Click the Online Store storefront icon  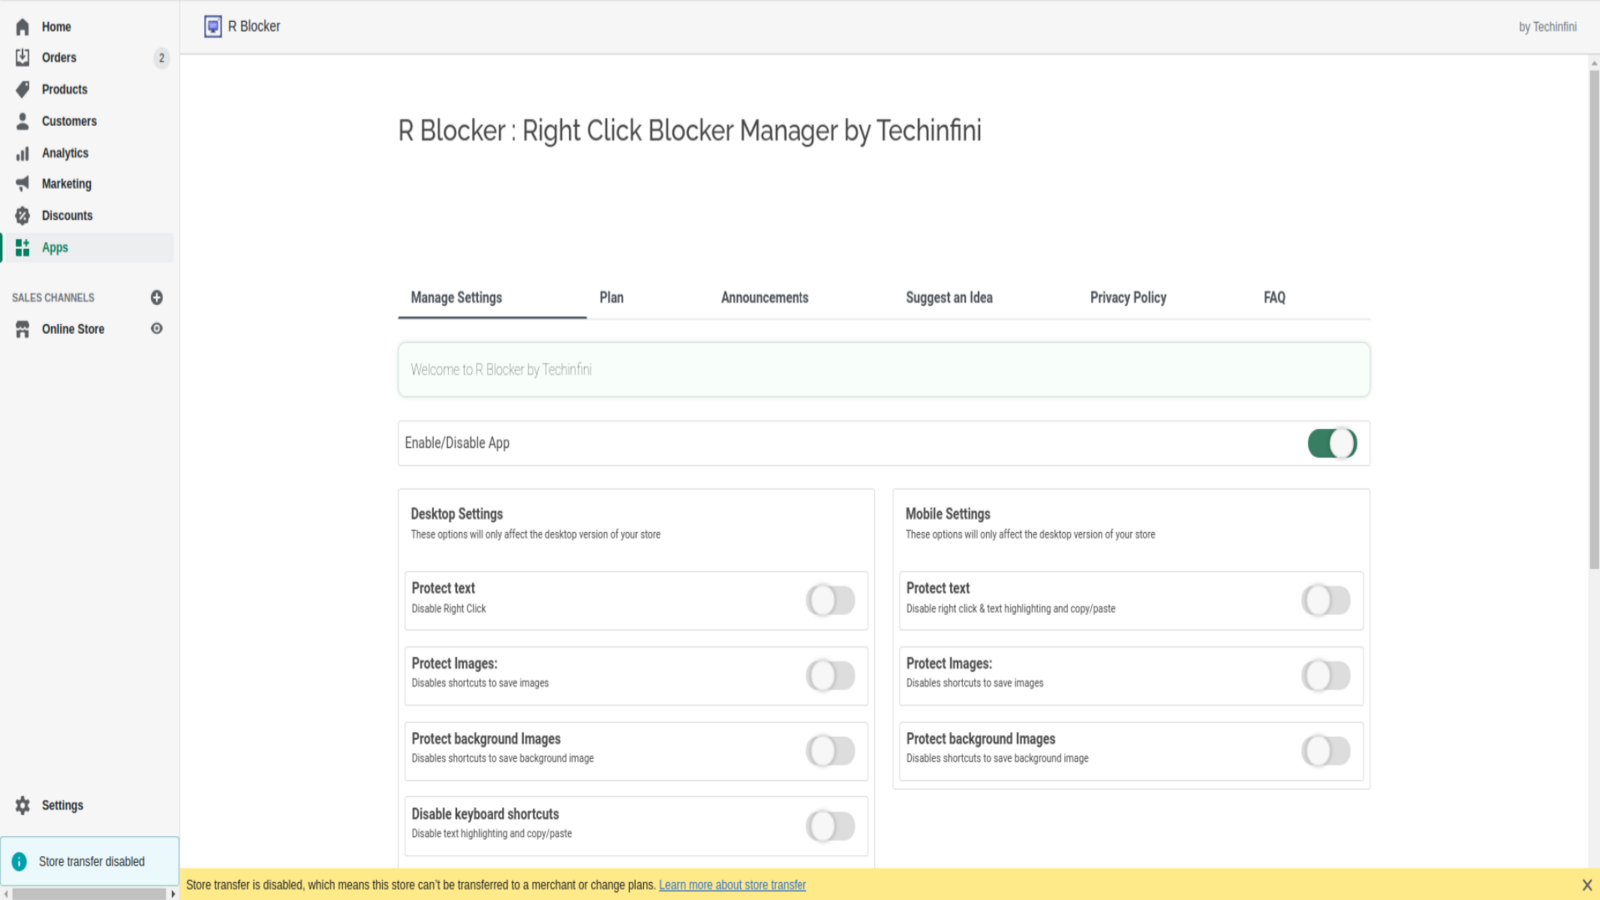point(22,329)
